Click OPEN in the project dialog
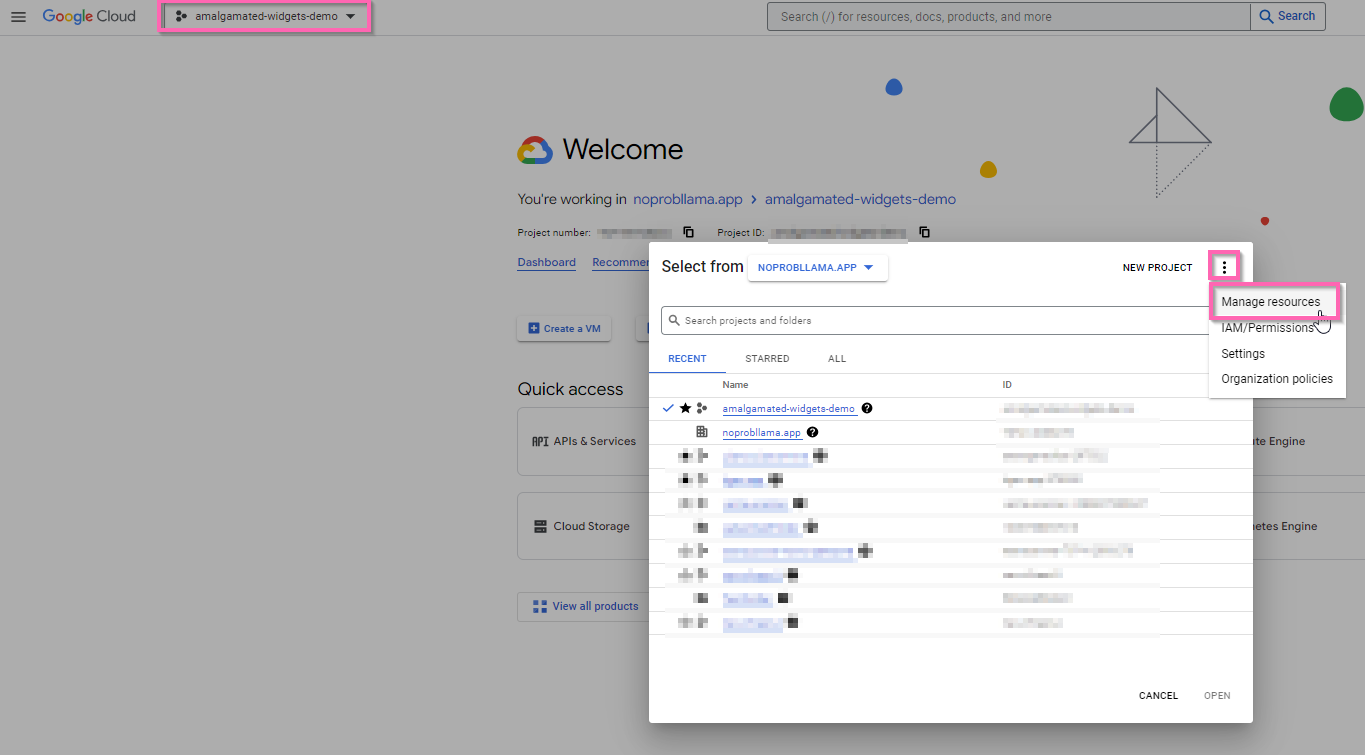Screen dimensions: 1365x755 (1217, 695)
